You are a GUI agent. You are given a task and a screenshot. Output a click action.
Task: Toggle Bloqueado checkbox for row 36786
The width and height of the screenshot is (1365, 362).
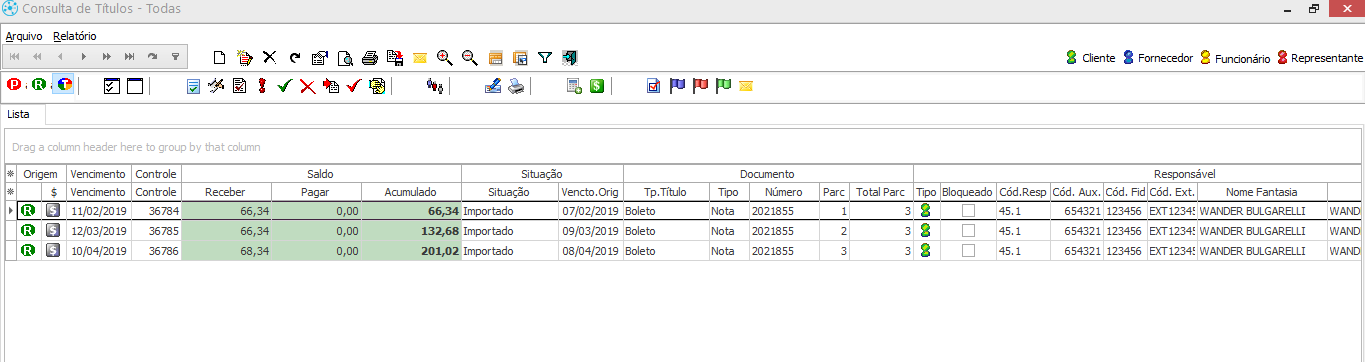point(968,250)
